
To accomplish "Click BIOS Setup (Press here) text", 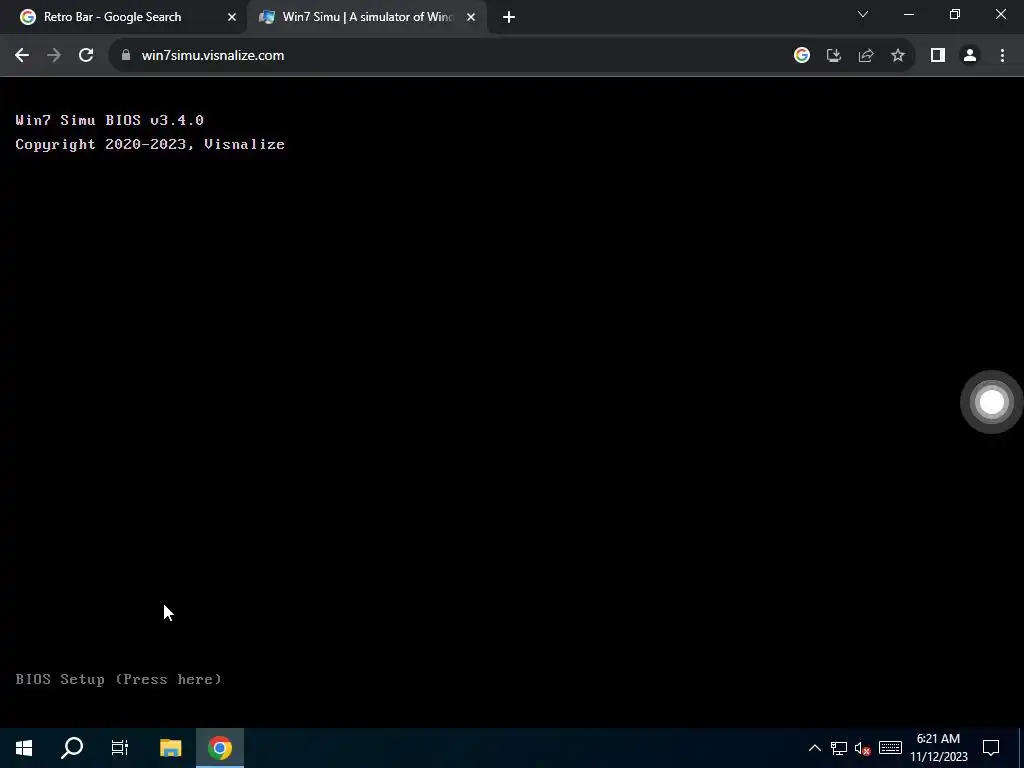I will pyautogui.click(x=118, y=679).
